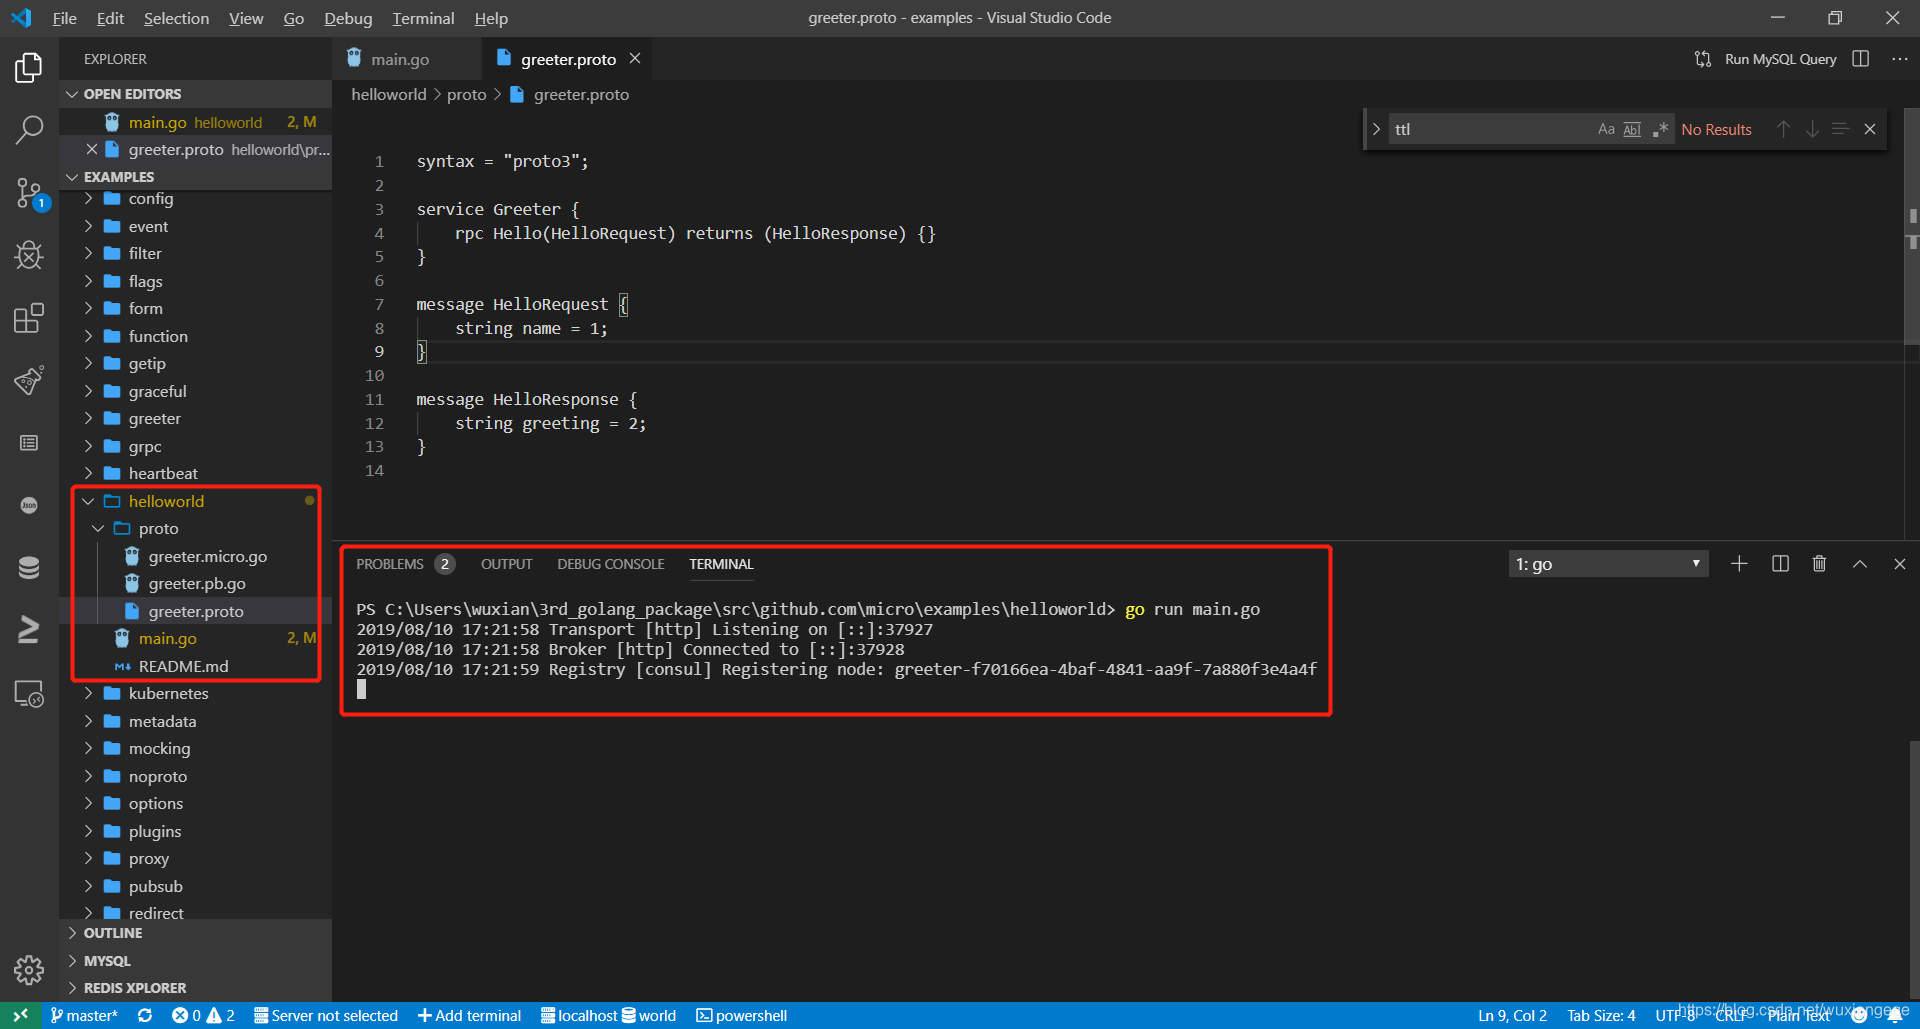Screen dimensions: 1920x1029
Task: Open More Actions ellipsis in editor toolbar
Action: click(x=1900, y=59)
